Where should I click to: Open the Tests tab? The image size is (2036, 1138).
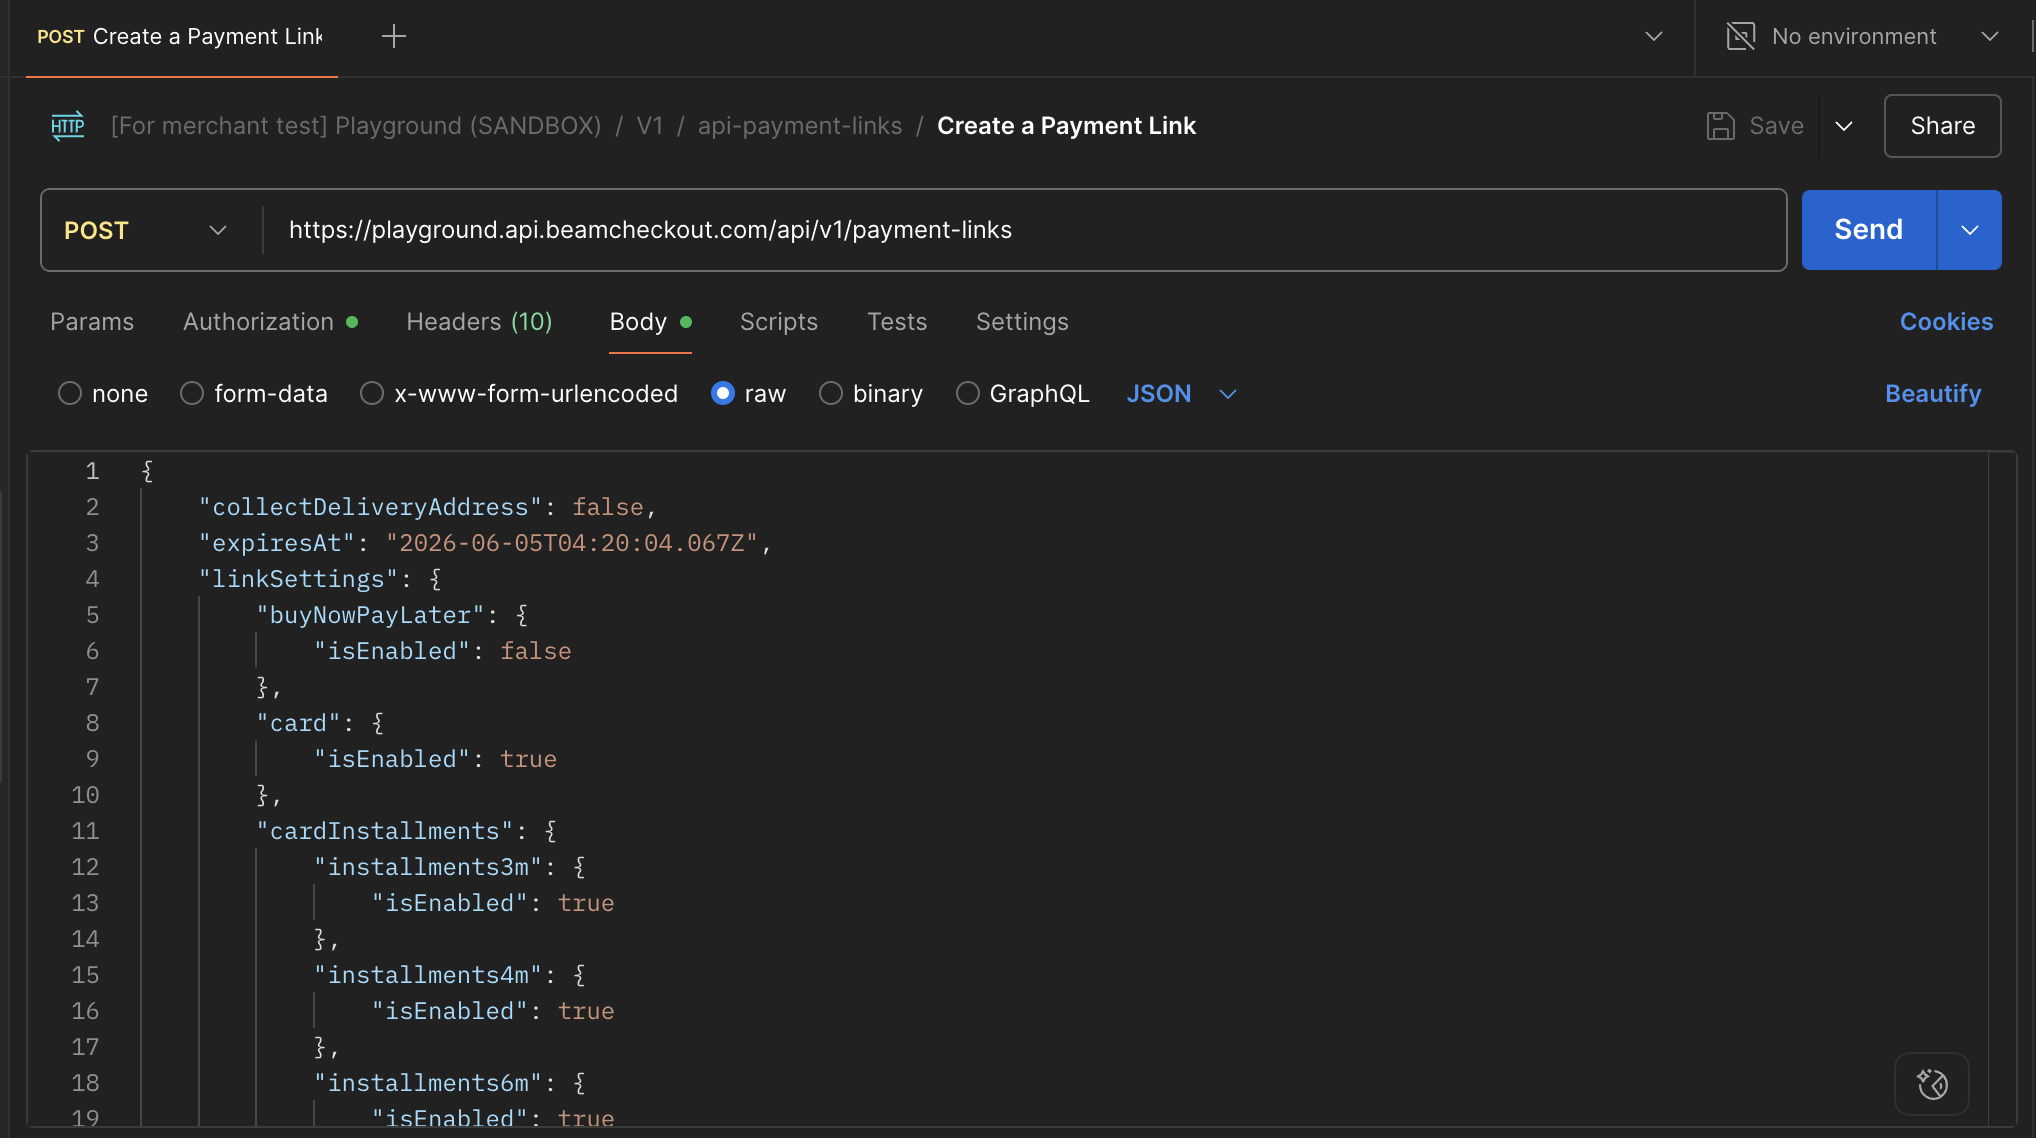[x=897, y=322]
